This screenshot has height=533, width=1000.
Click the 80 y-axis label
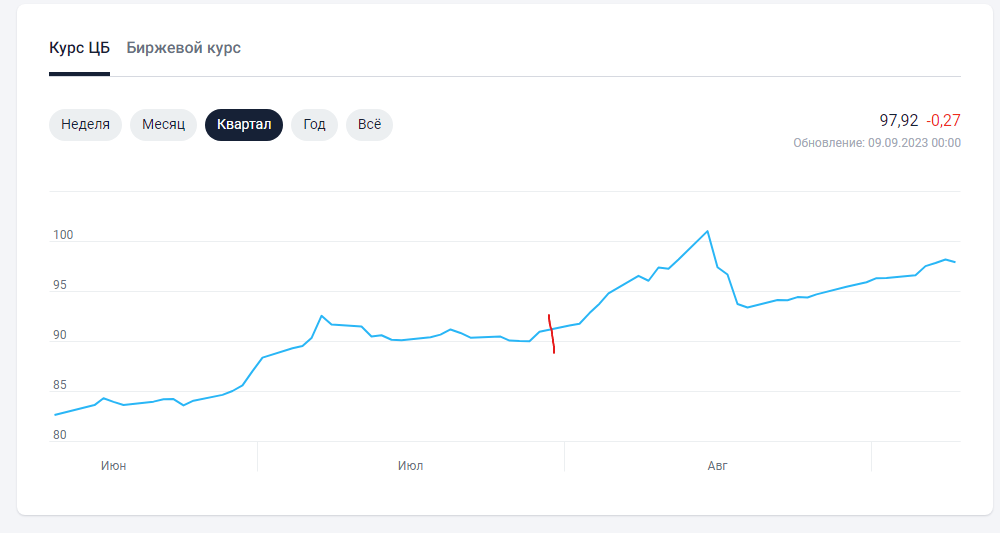coord(60,435)
